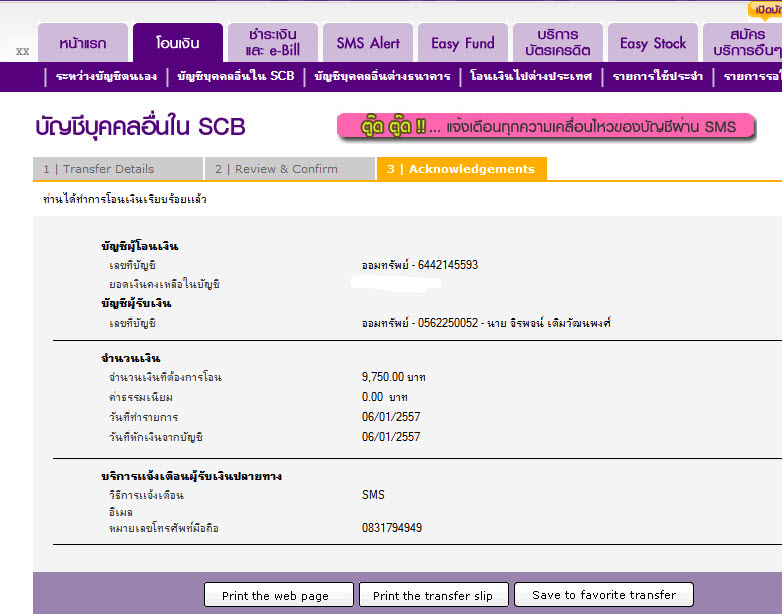Select step 1 Transfer Details
The height and width of the screenshot is (614, 782).
pyautogui.click(x=118, y=169)
